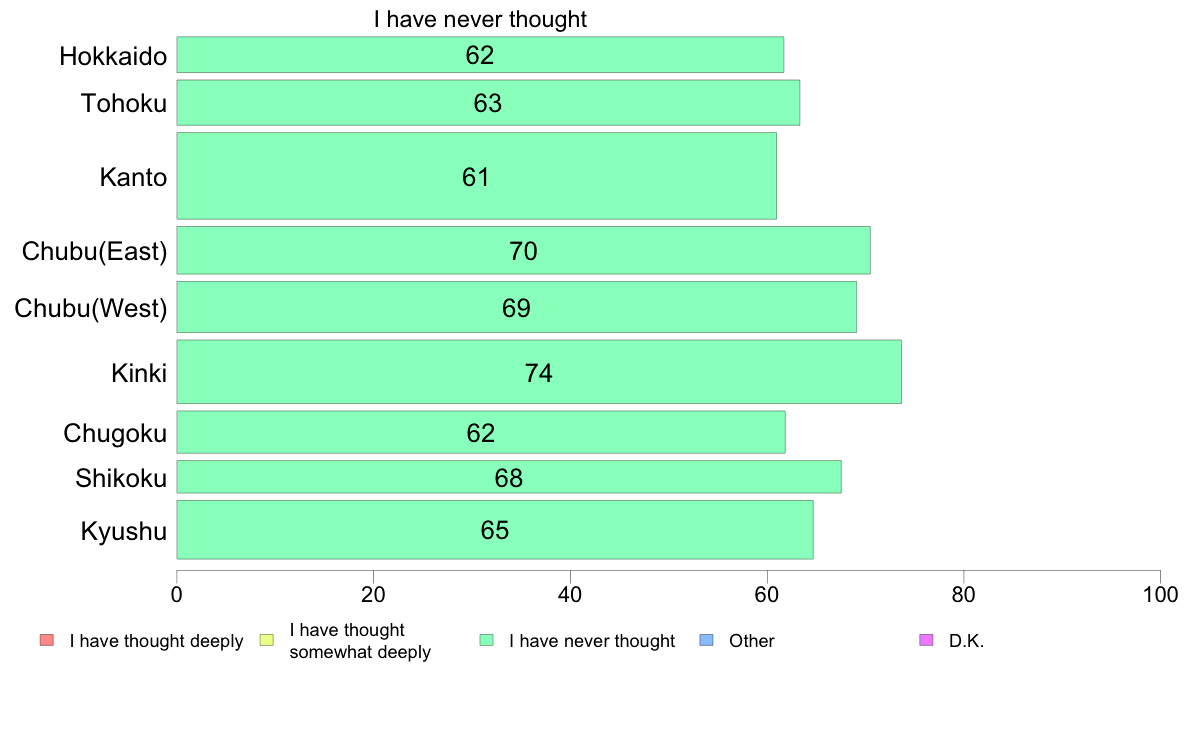Screen dimensions: 1188x736
Task: Click the magenta 'D.K.' legend swatch
Action: tap(926, 640)
